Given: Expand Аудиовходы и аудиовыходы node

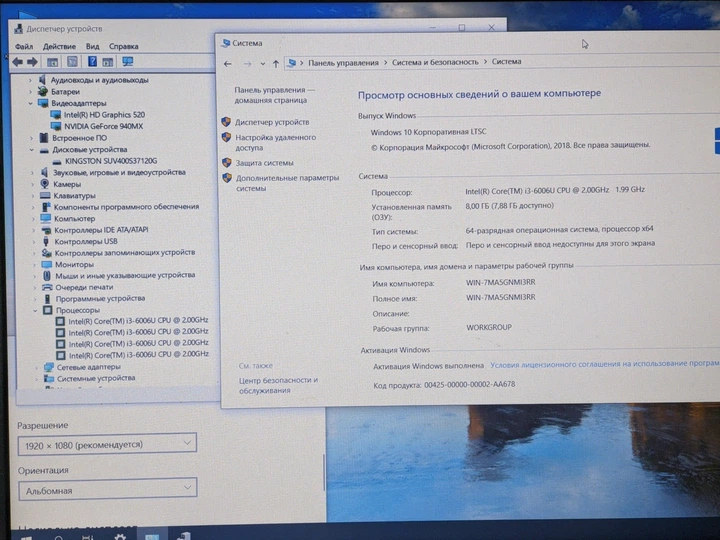Looking at the screenshot, I should 30,80.
